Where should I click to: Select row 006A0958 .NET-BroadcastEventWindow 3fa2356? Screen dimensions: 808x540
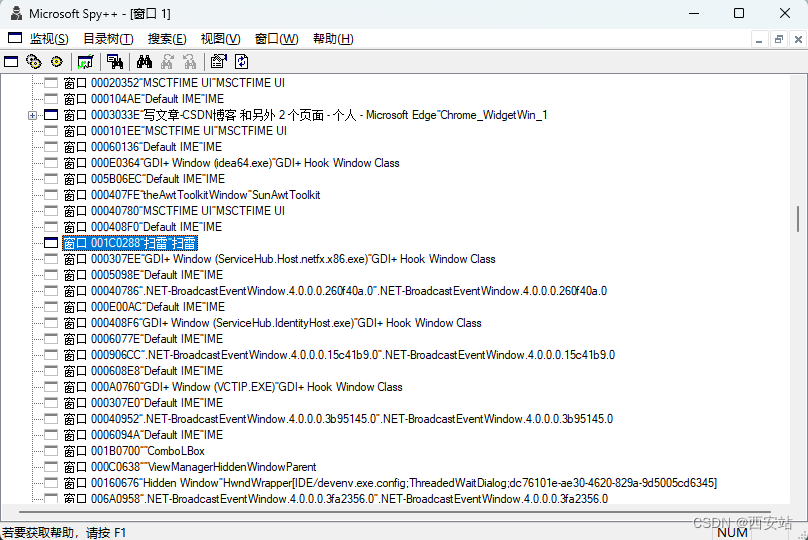[336, 498]
